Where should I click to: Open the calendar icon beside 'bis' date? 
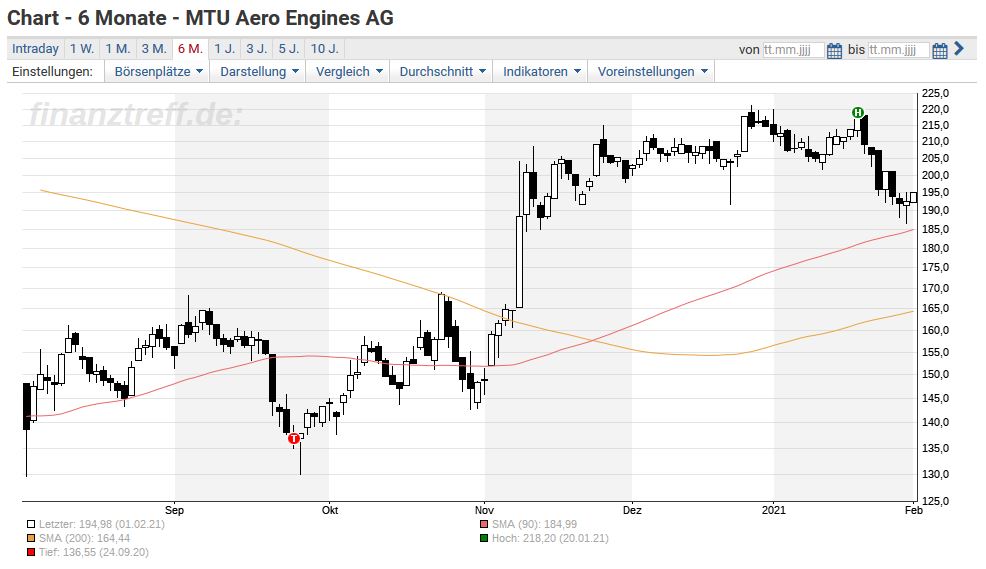(x=939, y=50)
